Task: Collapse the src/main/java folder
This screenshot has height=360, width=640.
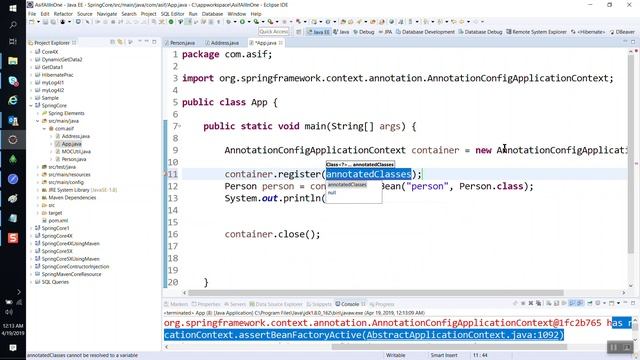Action: pyautogui.click(x=38, y=121)
